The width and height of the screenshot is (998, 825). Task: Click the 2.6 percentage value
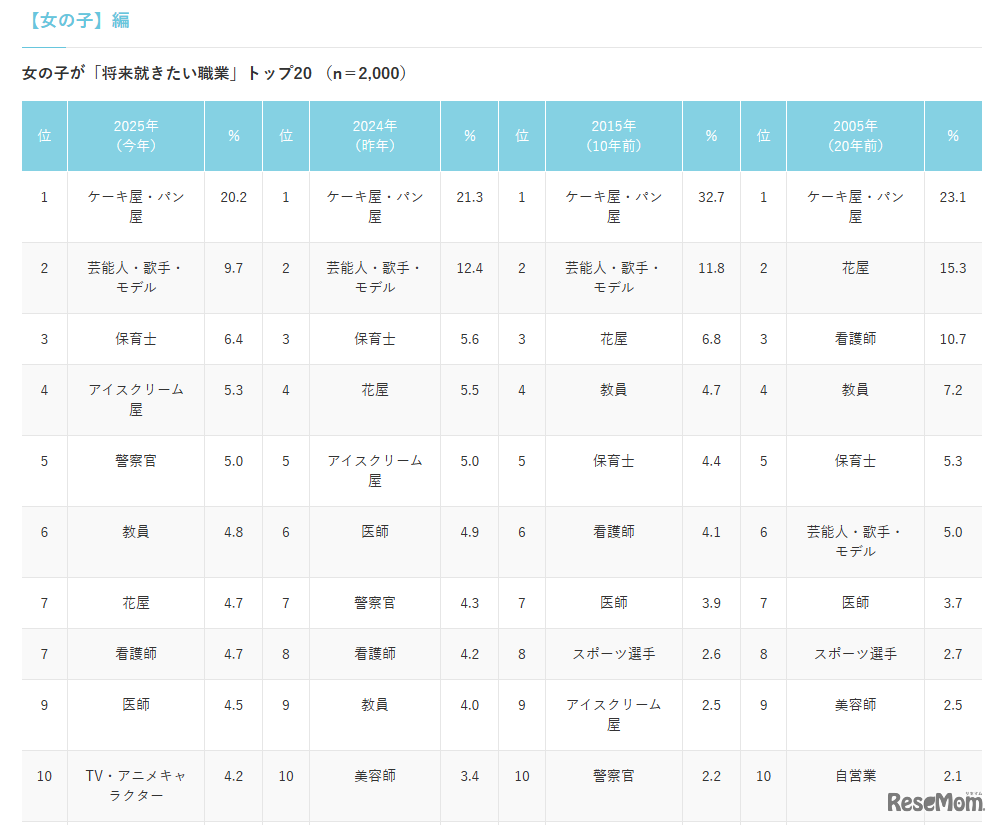coord(711,654)
